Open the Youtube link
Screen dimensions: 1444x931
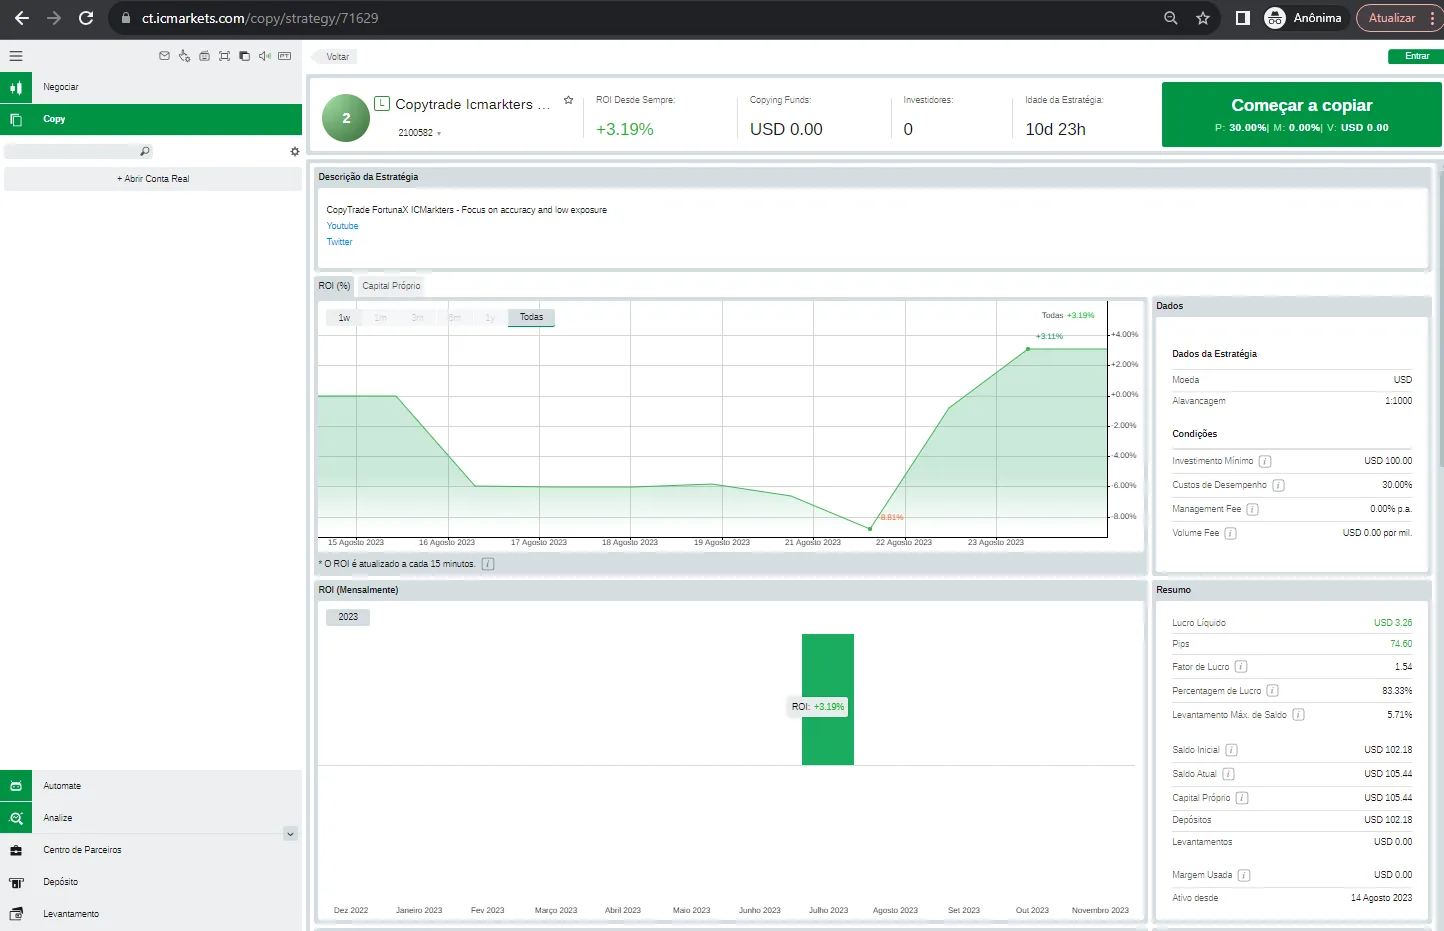coord(342,226)
